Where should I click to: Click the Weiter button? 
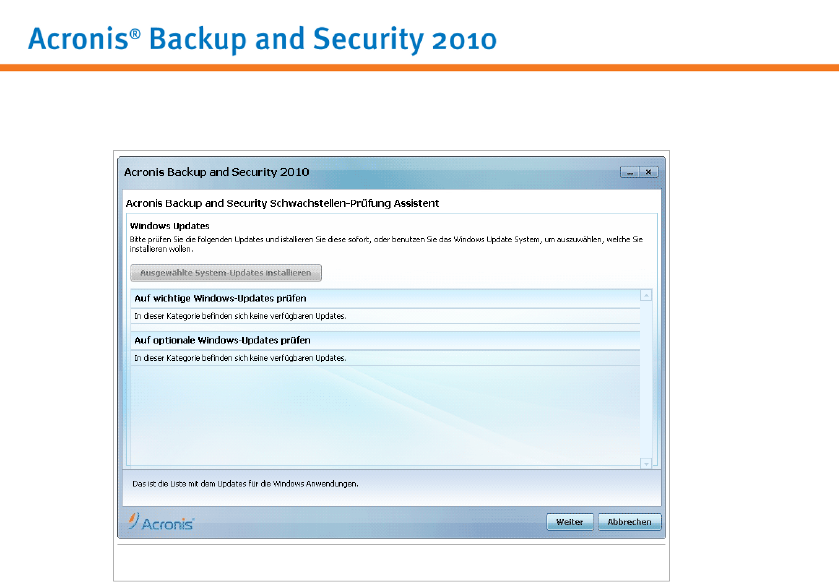coord(569,522)
